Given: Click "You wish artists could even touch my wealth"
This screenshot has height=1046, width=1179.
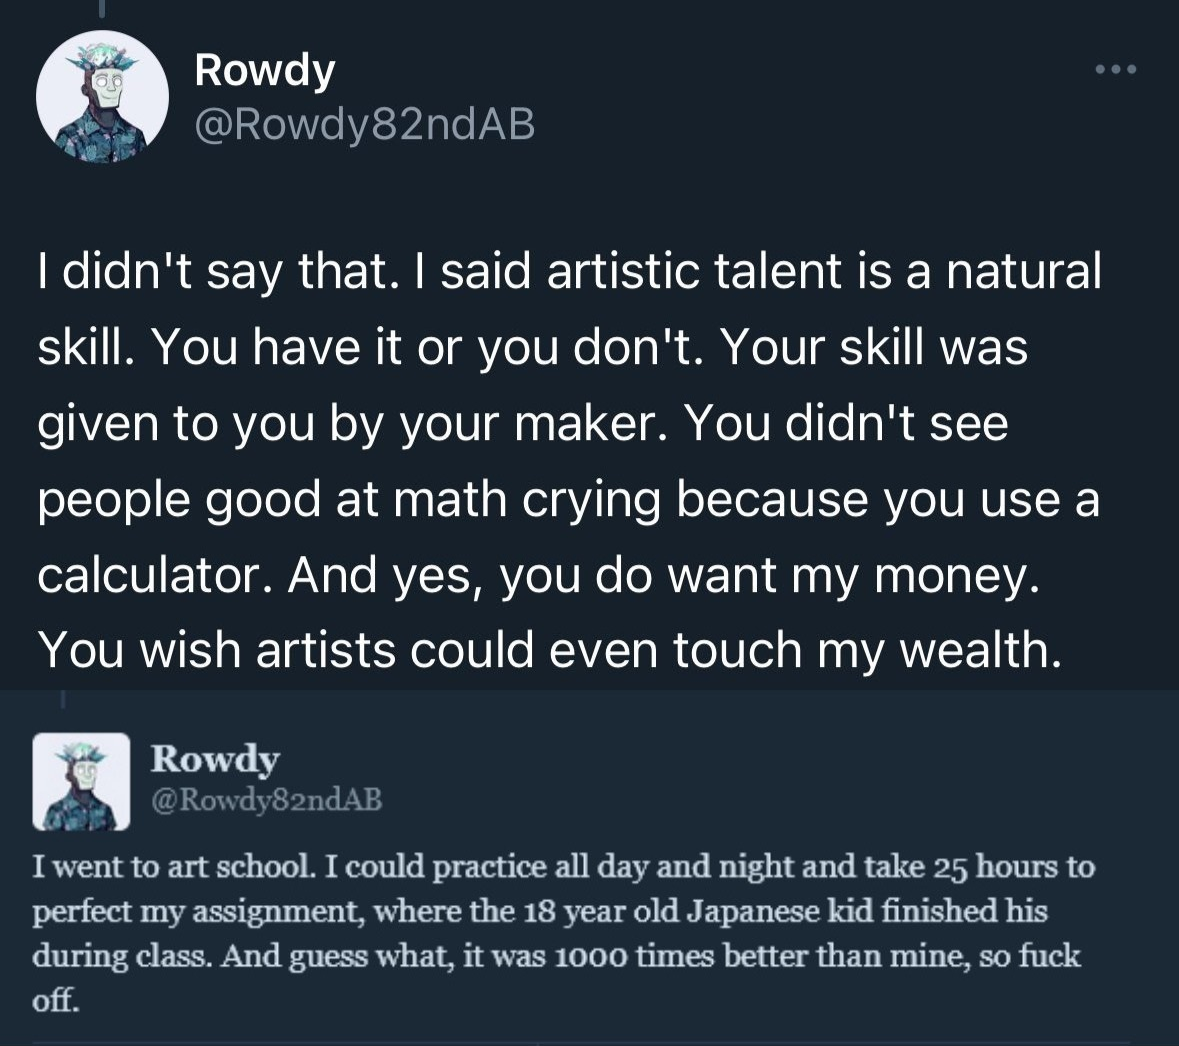Looking at the screenshot, I should [548, 651].
